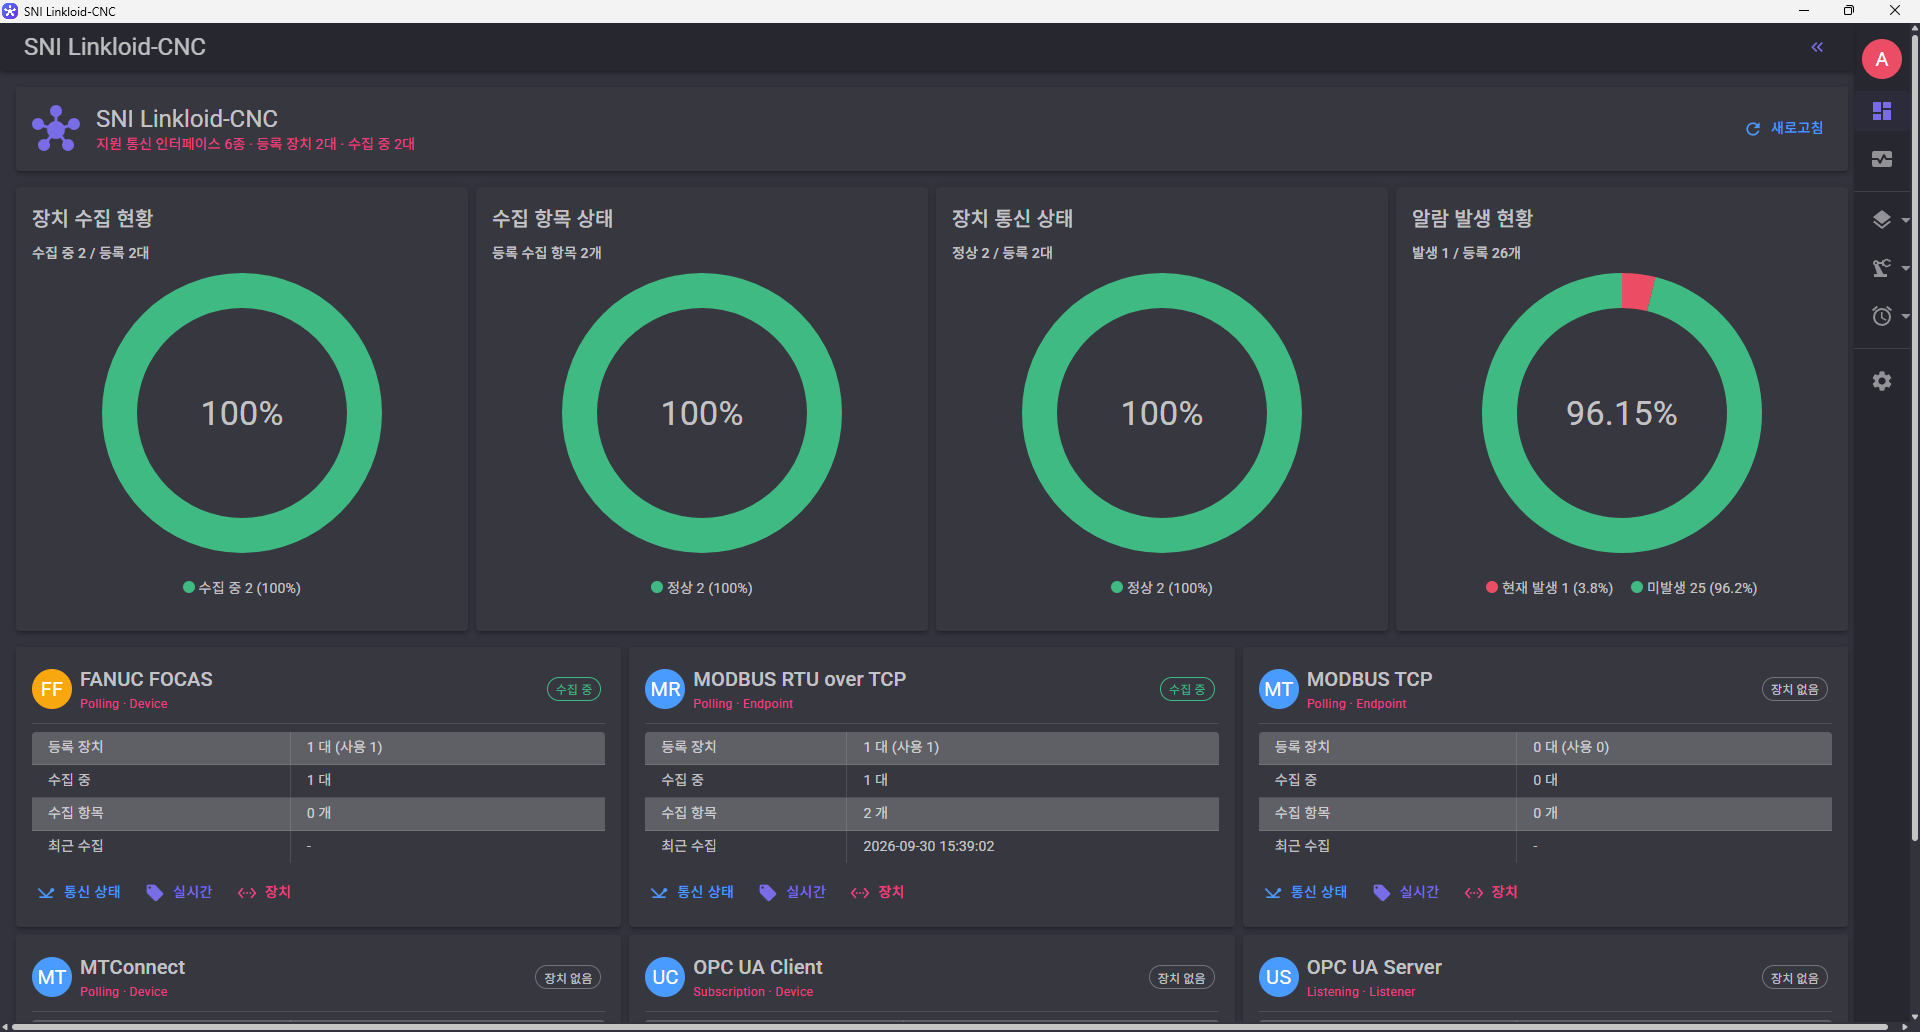Collapse sidebar with double chevron icon

(1817, 47)
